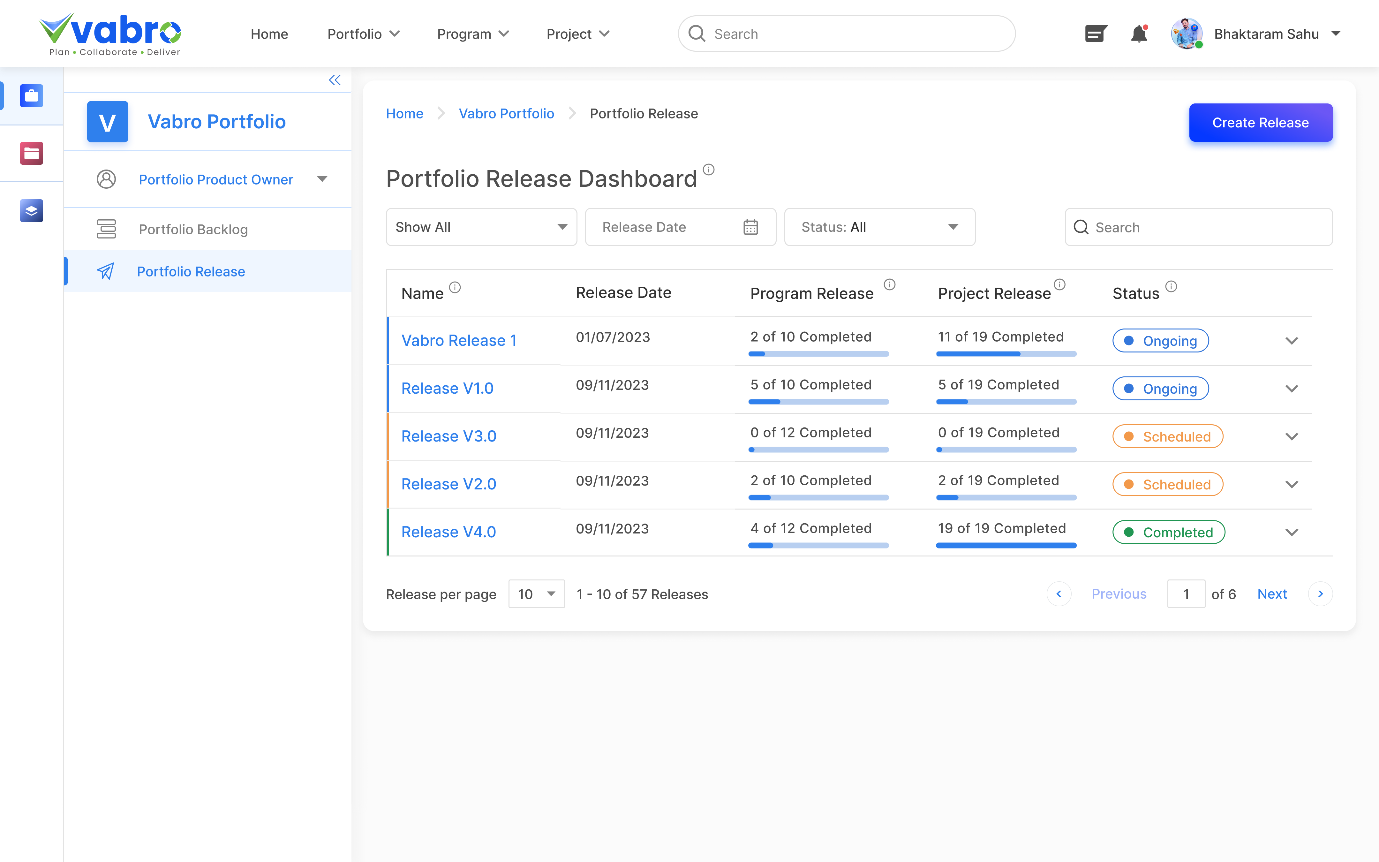Click the Next pagination link

pos(1272,594)
